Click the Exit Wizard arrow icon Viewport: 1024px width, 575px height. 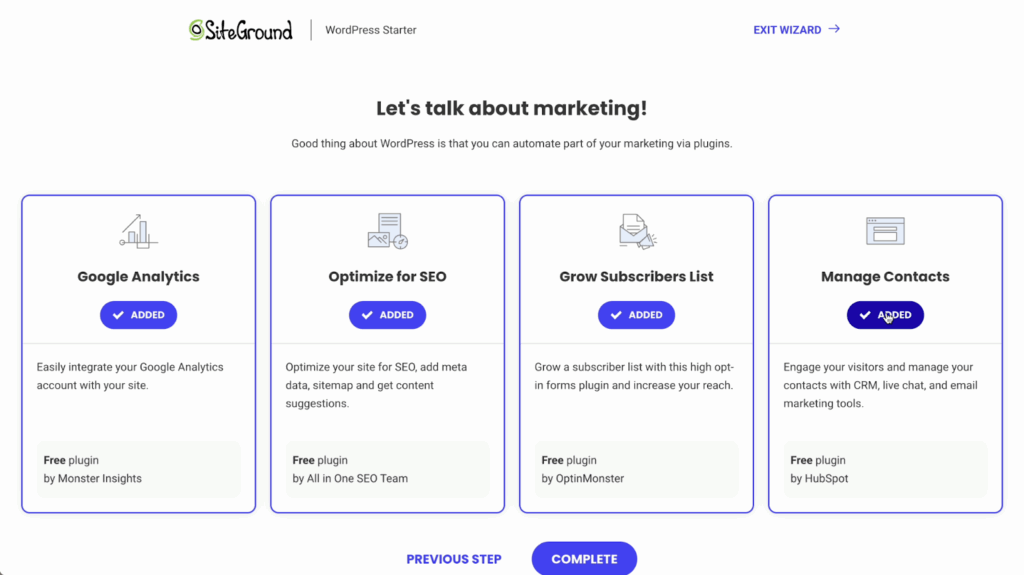click(x=834, y=30)
